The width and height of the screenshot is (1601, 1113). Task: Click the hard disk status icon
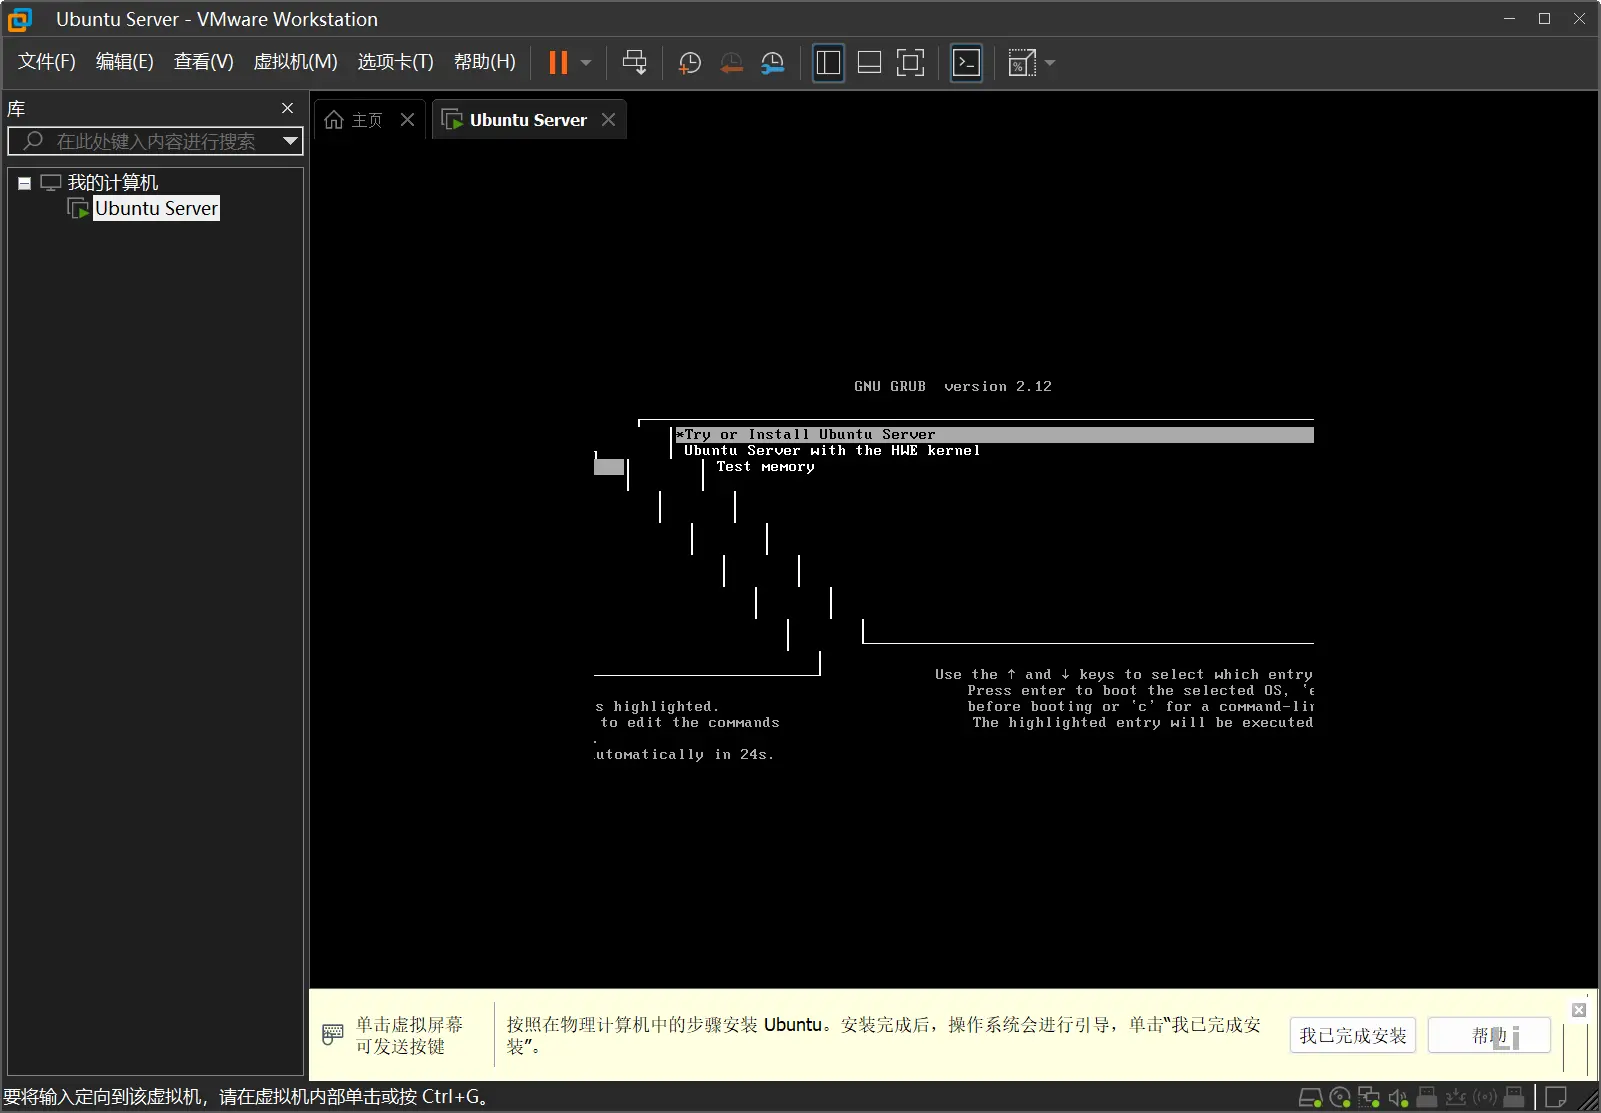click(x=1310, y=1097)
